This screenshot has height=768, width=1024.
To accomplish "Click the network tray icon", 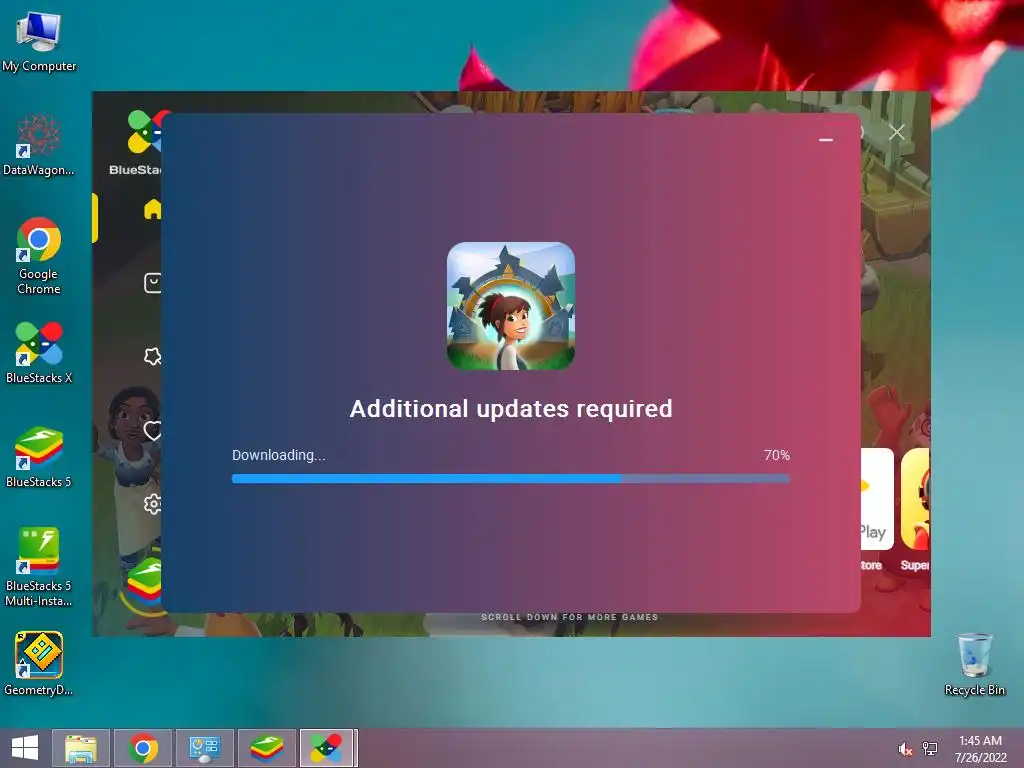I will pyautogui.click(x=929, y=749).
